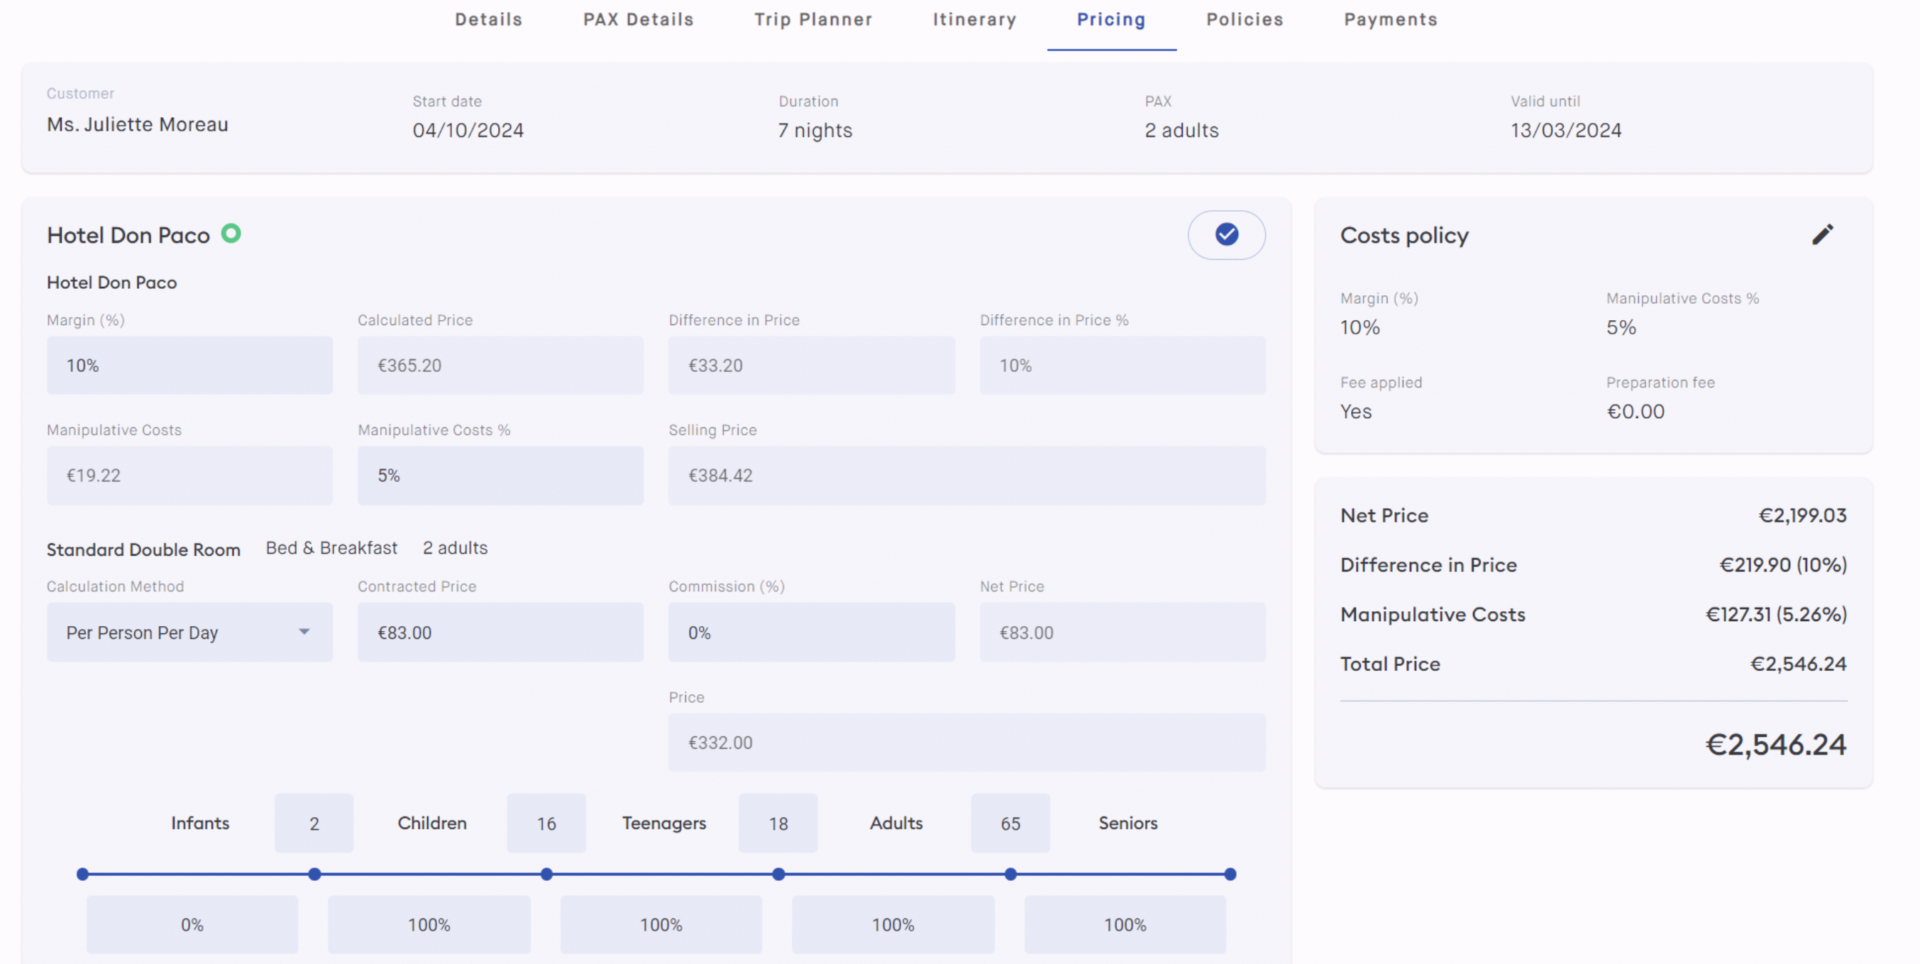Click the Teenagers age value box showing 18

click(x=778, y=823)
